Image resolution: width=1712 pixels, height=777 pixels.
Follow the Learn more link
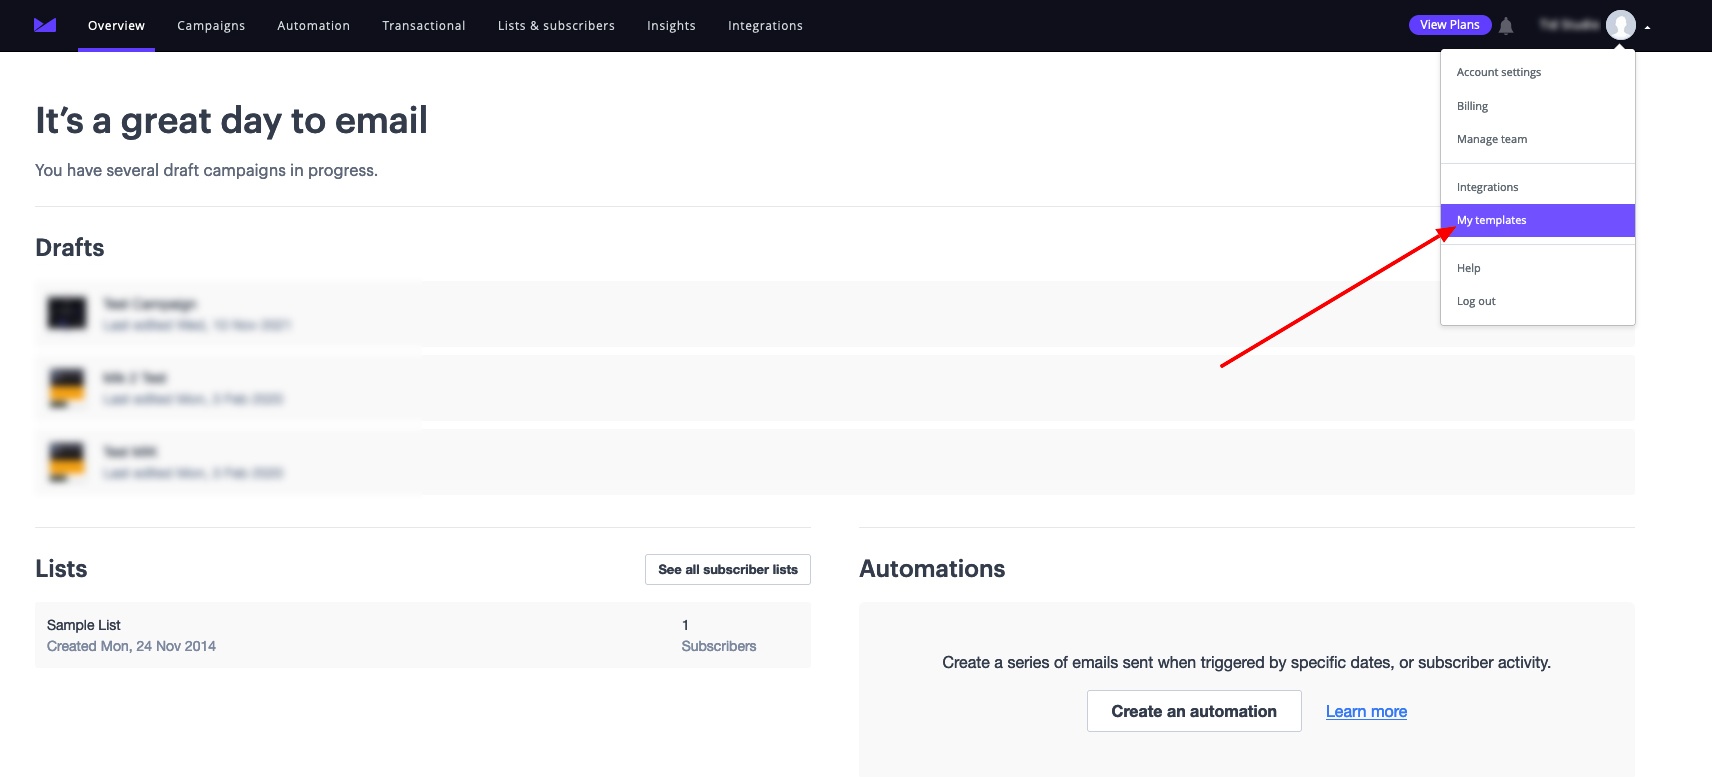(1366, 711)
